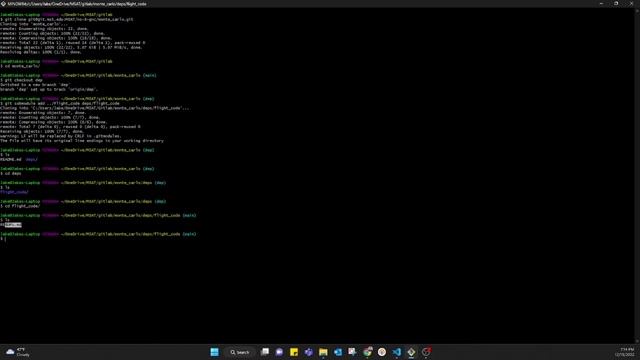Click the Git Bash taskbar icon
This screenshot has height=360, width=640.
pyautogui.click(x=411, y=352)
